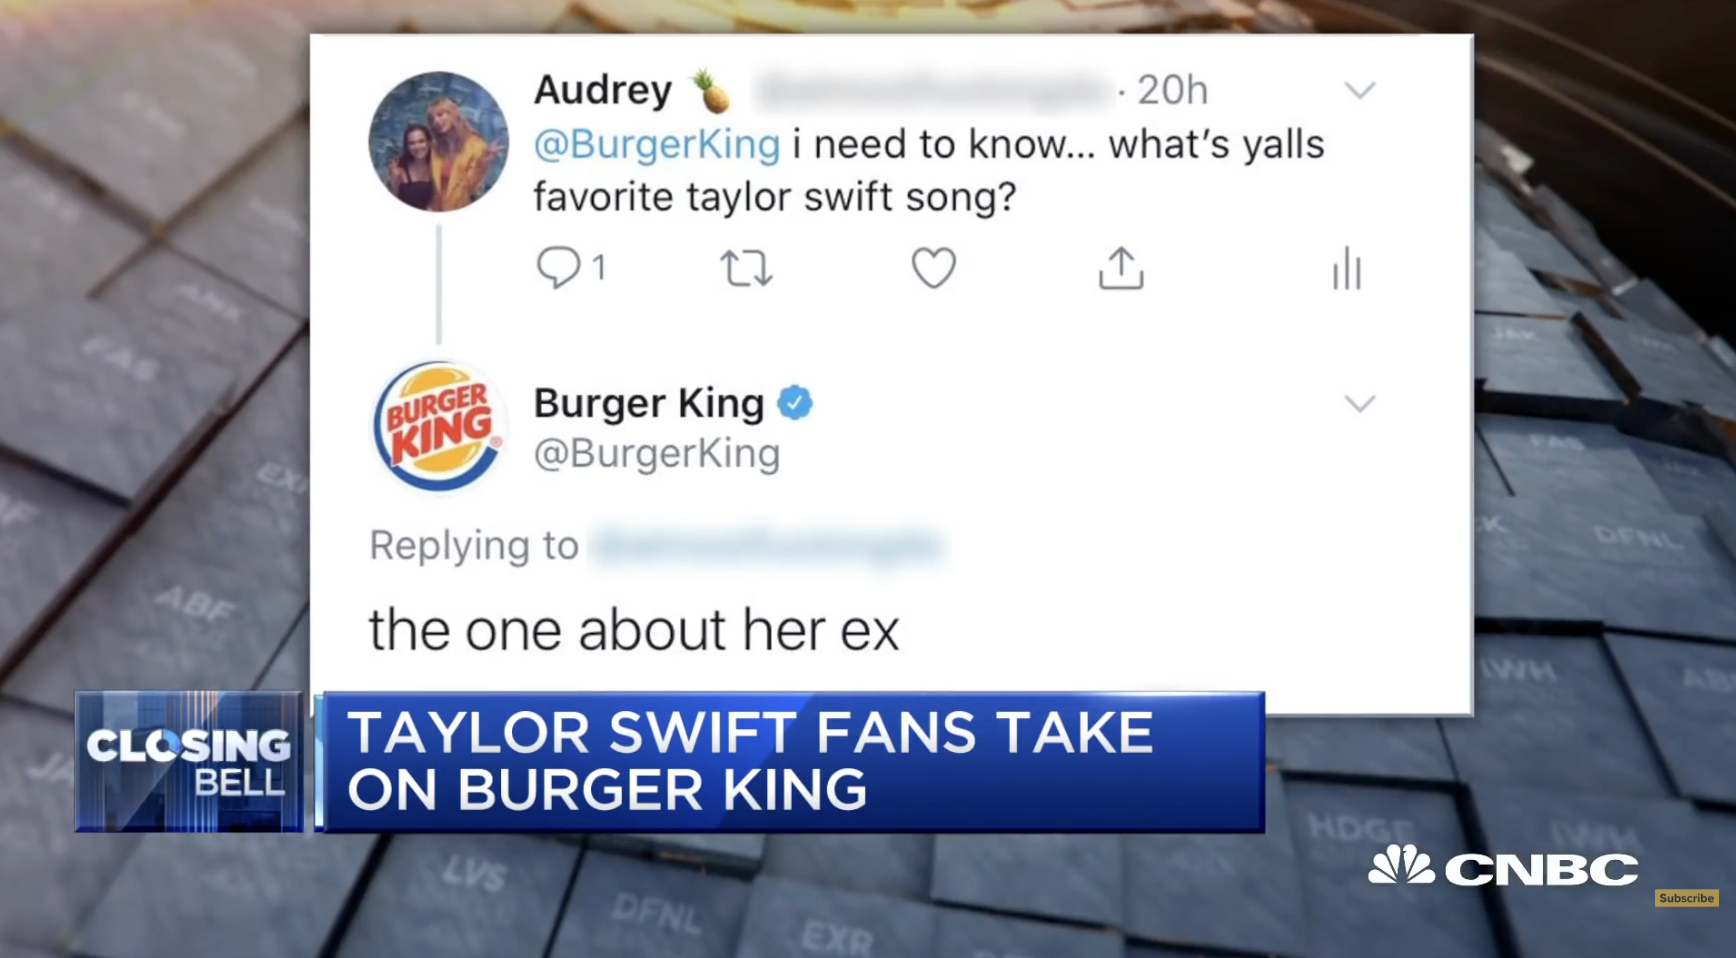Open tweet analytics bar chart icon
Screen dimensions: 1736x958
pos(1347,268)
